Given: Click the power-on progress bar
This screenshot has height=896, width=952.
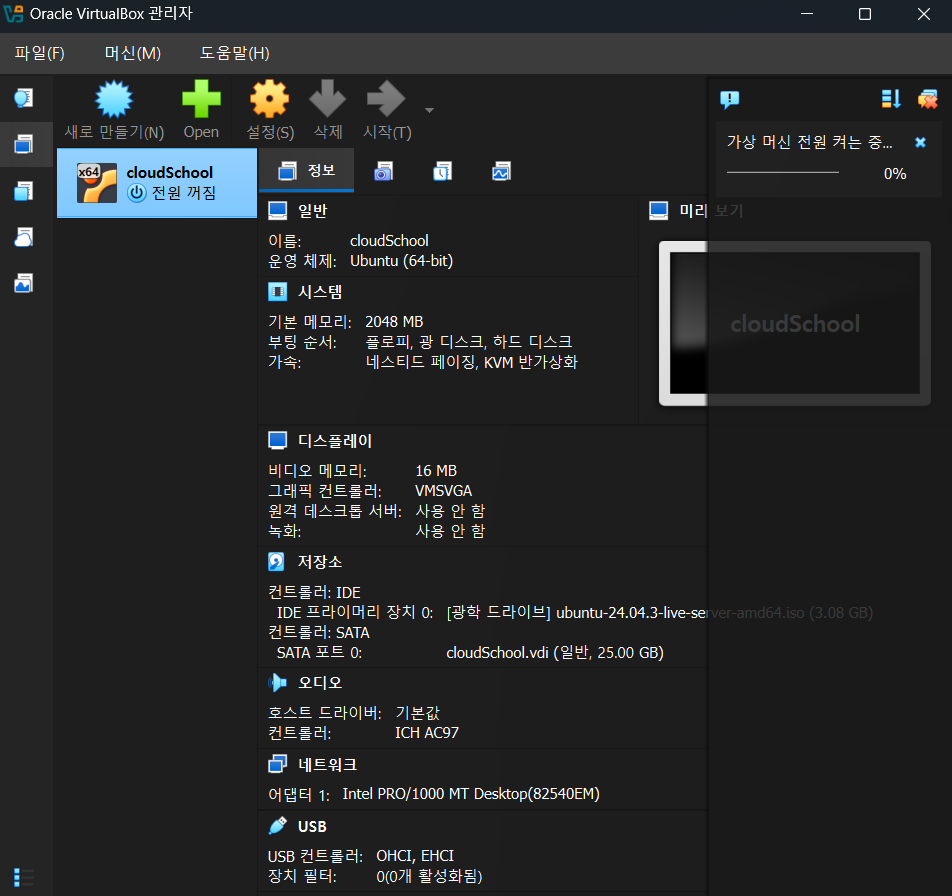Looking at the screenshot, I should click(783, 173).
